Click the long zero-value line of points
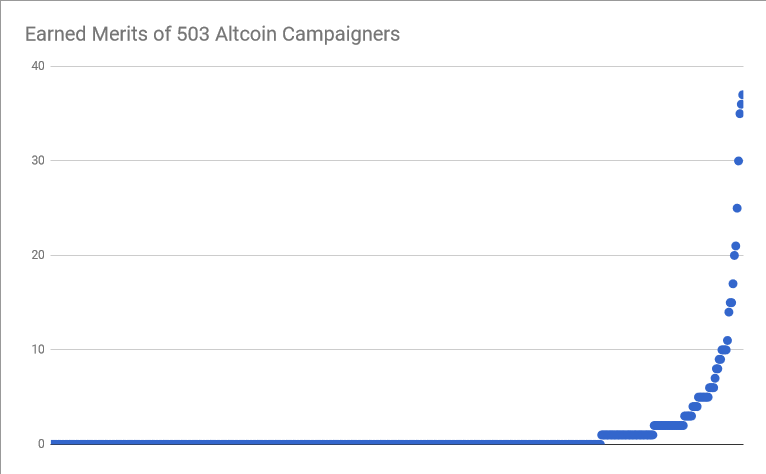 pos(327,442)
